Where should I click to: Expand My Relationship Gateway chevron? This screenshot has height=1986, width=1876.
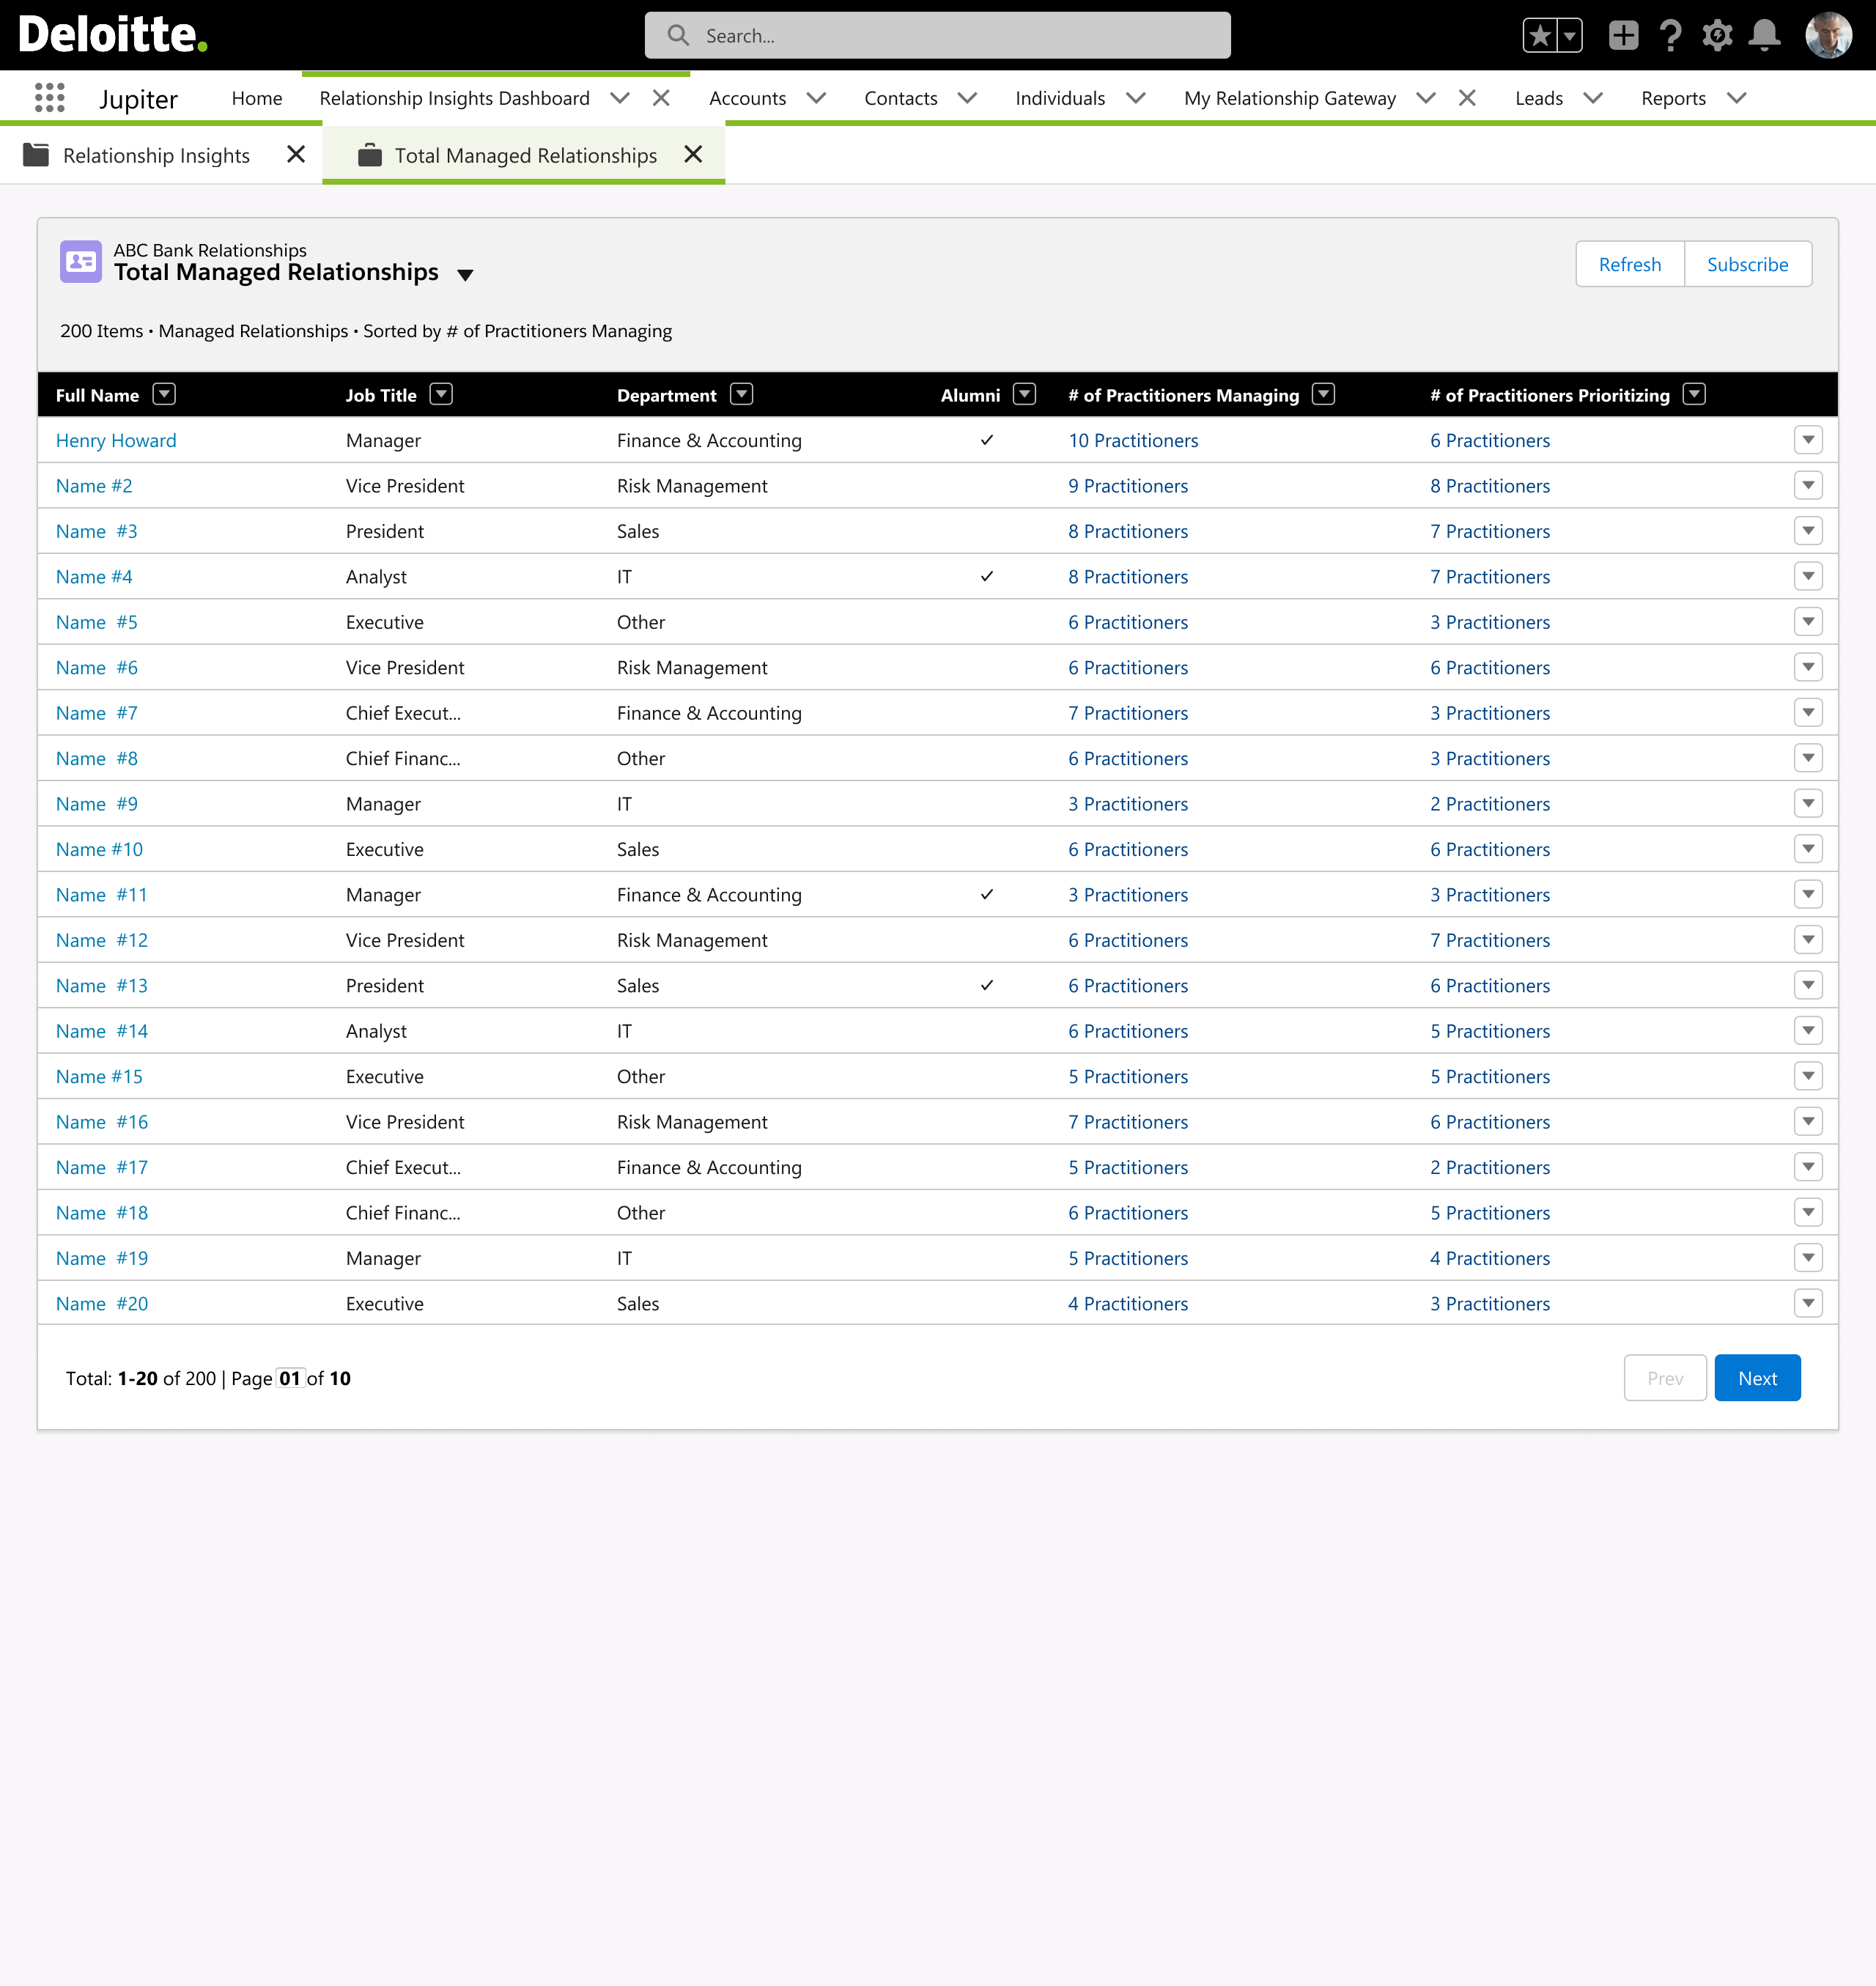tap(1426, 98)
